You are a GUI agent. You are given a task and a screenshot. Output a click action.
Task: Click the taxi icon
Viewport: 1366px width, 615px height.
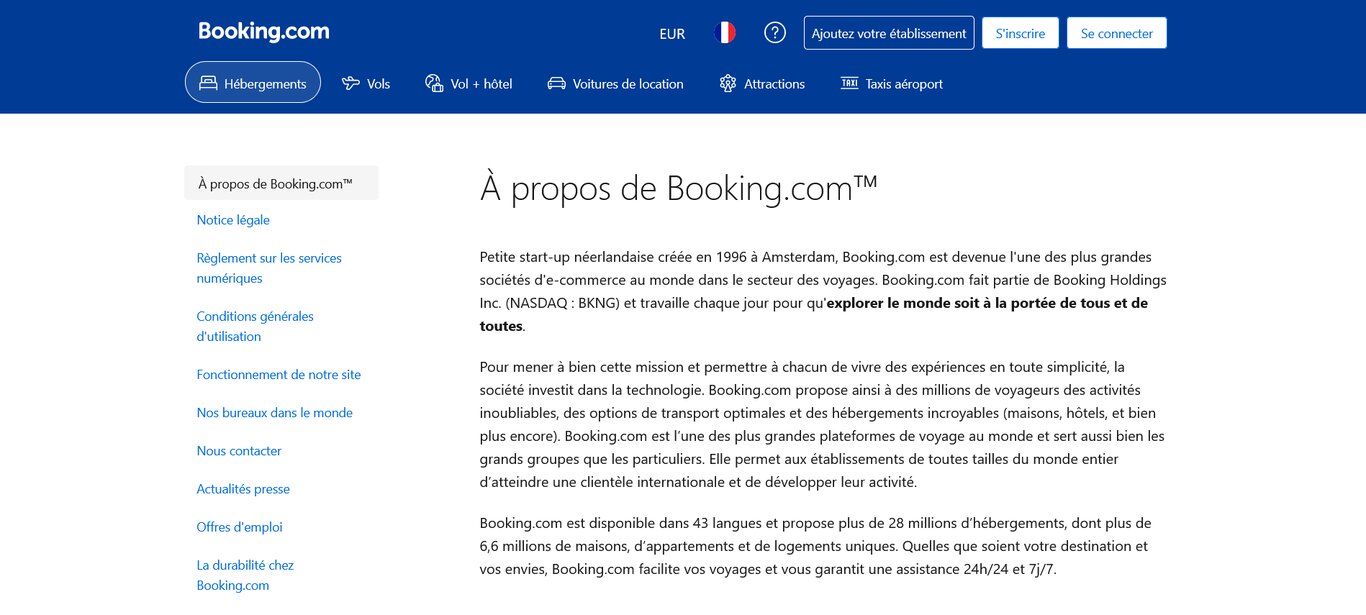(x=849, y=83)
